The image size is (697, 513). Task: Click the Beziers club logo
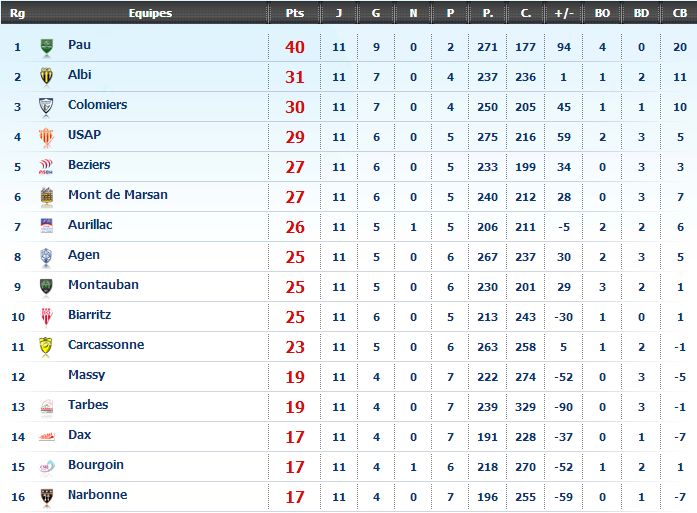tap(46, 167)
